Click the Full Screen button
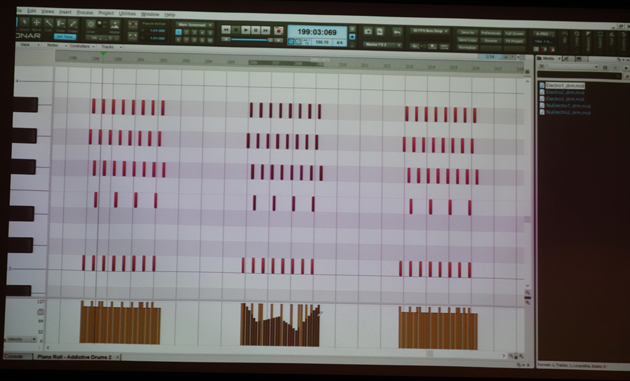The height and width of the screenshot is (381, 630). (x=514, y=34)
